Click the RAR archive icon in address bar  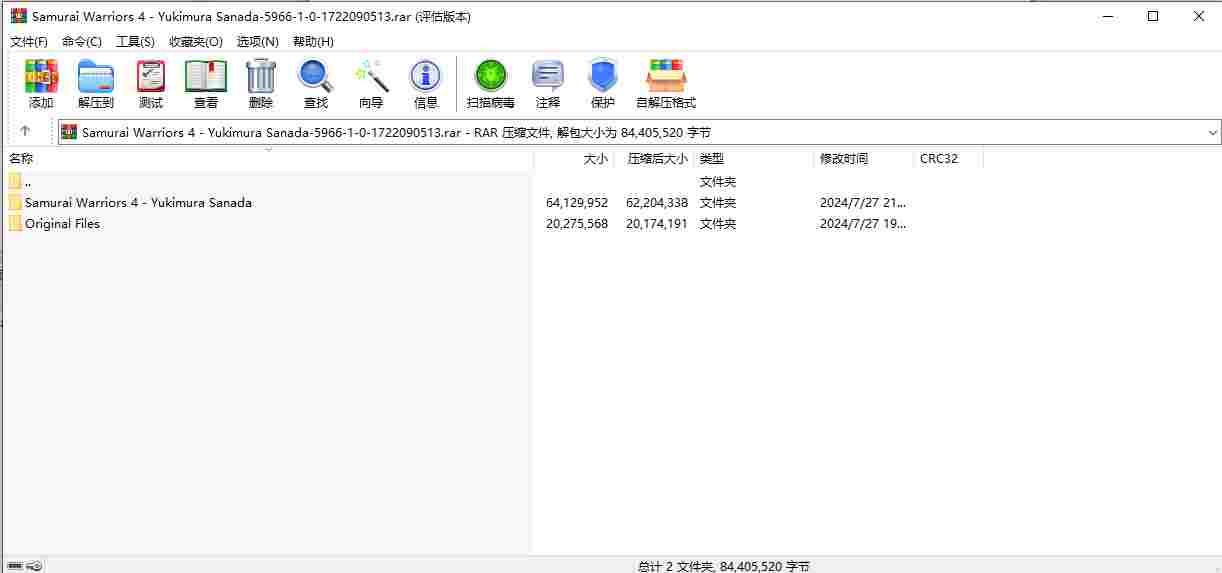[69, 132]
